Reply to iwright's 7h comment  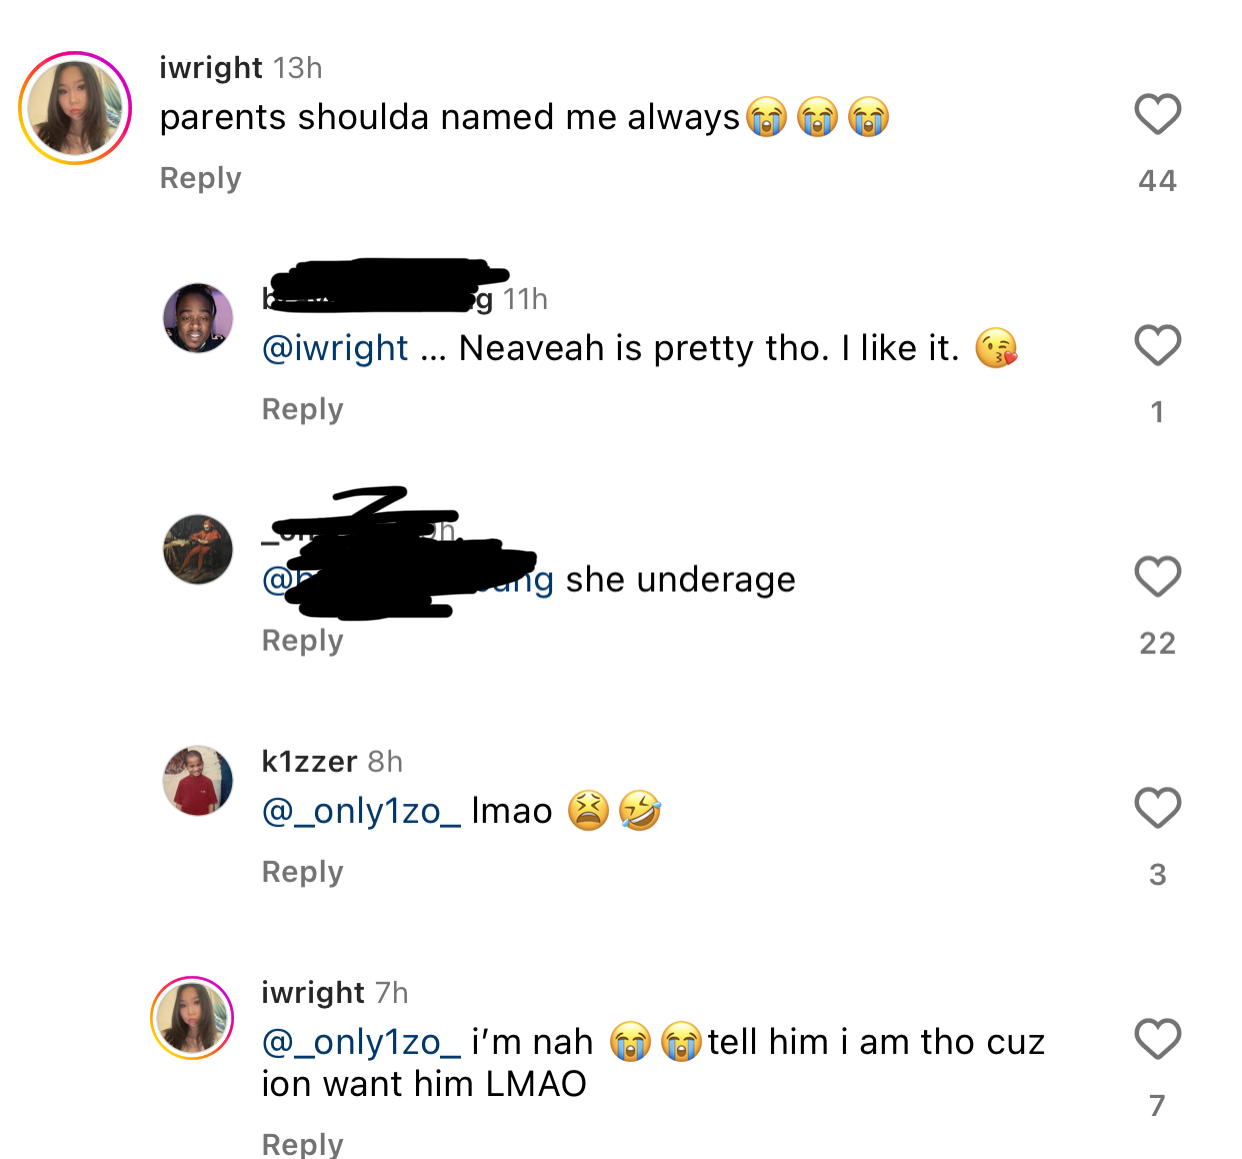pos(302,1143)
